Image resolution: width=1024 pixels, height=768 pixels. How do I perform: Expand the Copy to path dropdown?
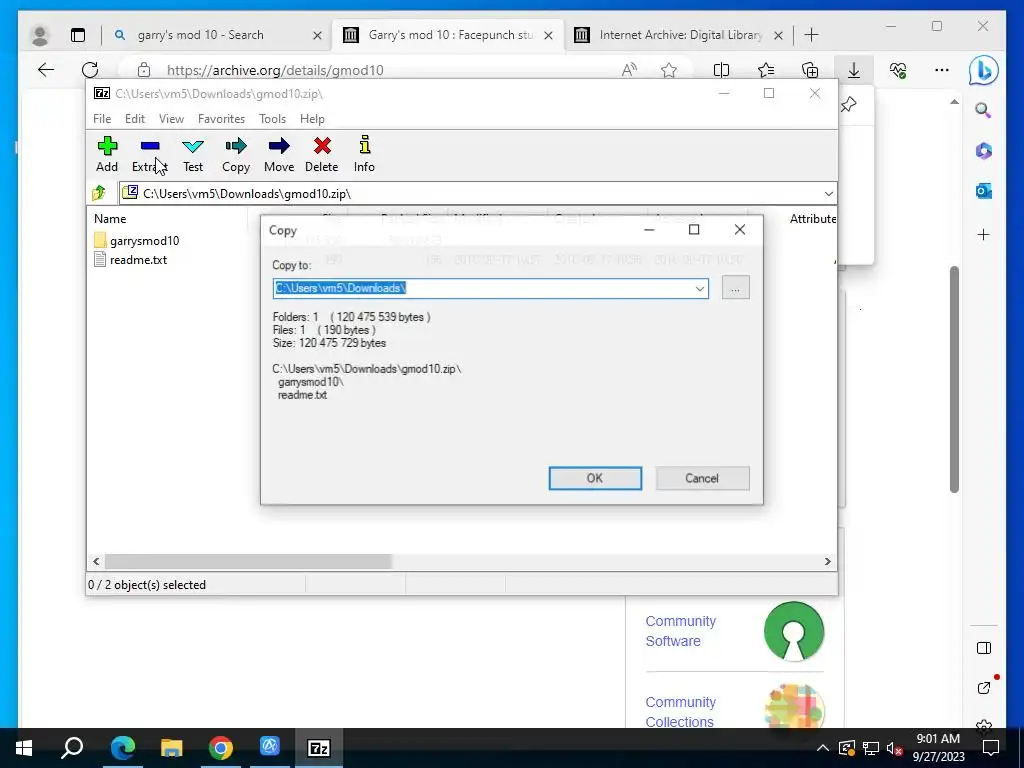699,288
